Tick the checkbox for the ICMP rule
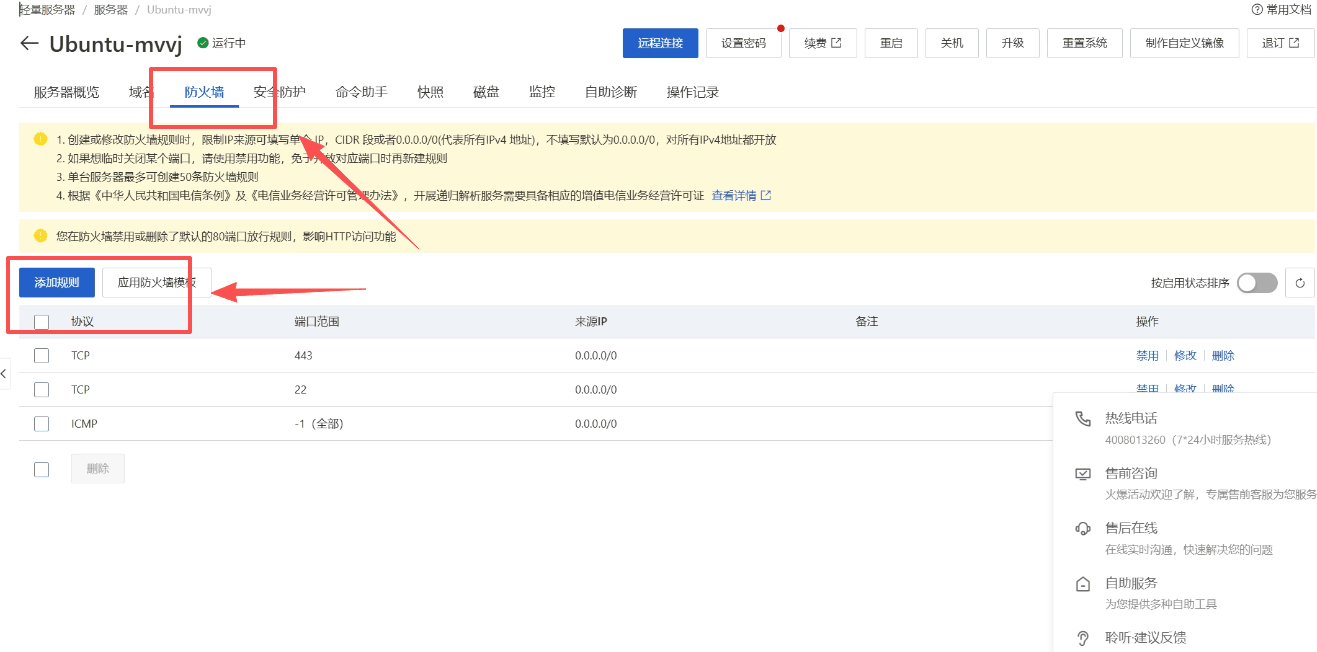Image resolution: width=1317 pixels, height=652 pixels. (41, 424)
